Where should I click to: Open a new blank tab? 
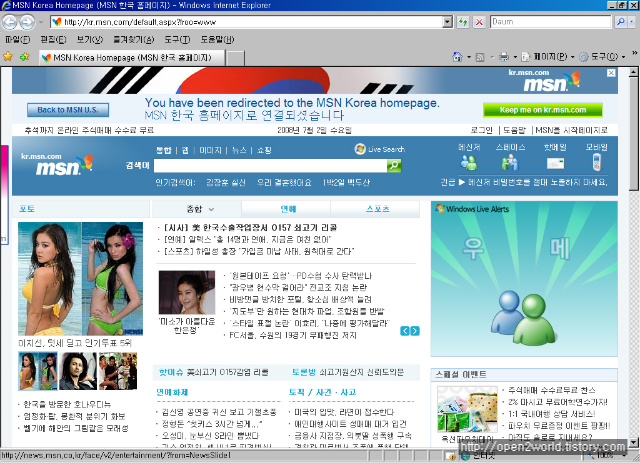[x=236, y=58]
